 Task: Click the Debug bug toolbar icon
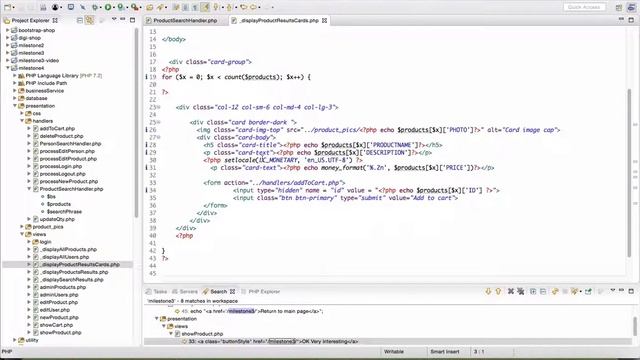[x=95, y=7]
